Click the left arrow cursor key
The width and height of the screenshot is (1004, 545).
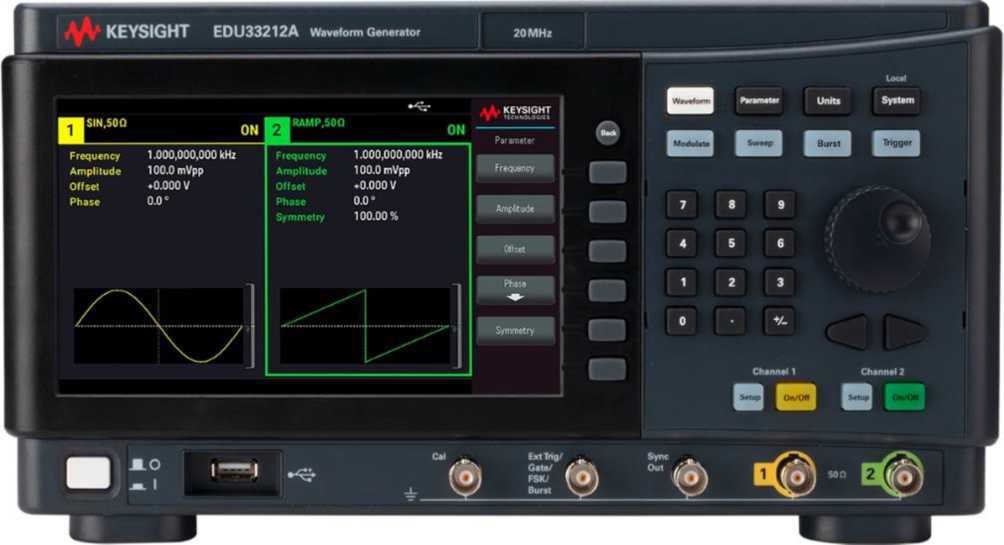[848, 332]
